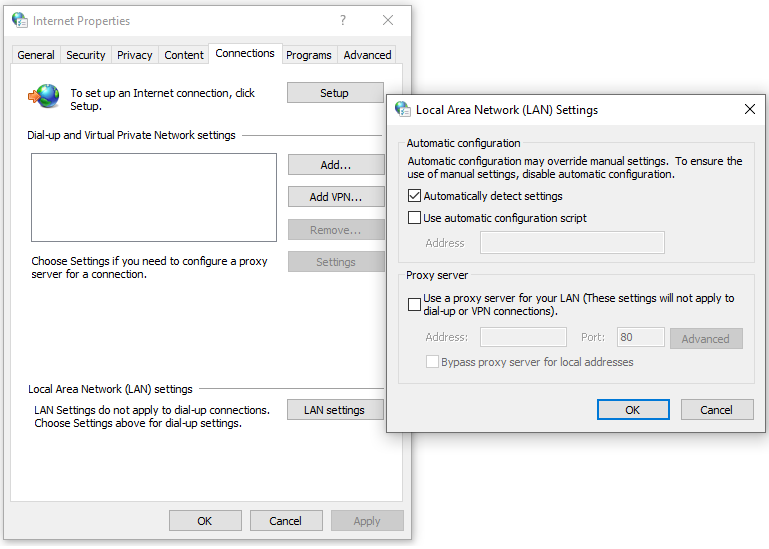Screen dimensions: 769x549
Task: Switch to the Security tab
Action: [86, 55]
